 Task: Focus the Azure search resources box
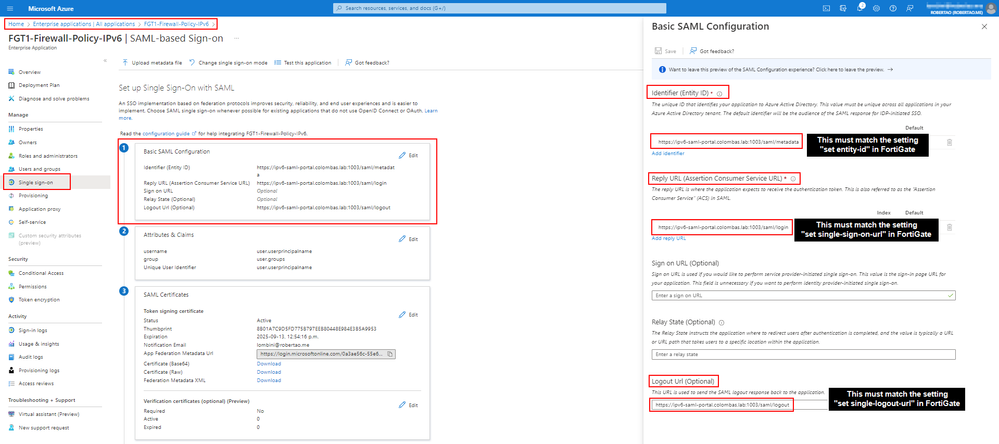coord(499,8)
